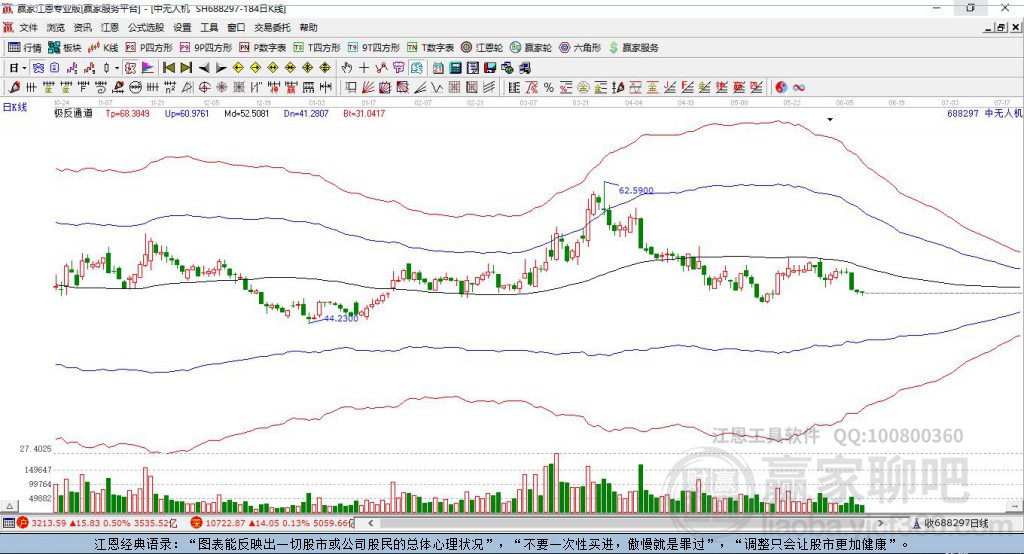Click the n² square tool icon
1024x554 pixels.
pyautogui.click(x=170, y=87)
